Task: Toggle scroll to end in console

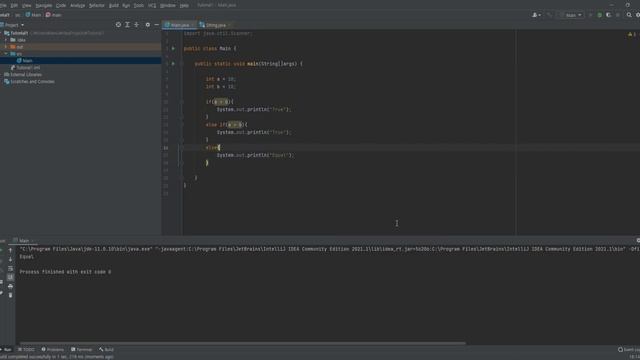Action: pos(10,277)
